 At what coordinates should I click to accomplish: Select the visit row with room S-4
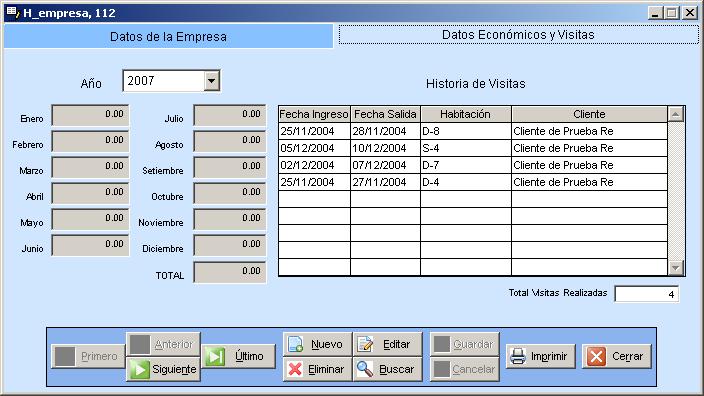coord(473,148)
